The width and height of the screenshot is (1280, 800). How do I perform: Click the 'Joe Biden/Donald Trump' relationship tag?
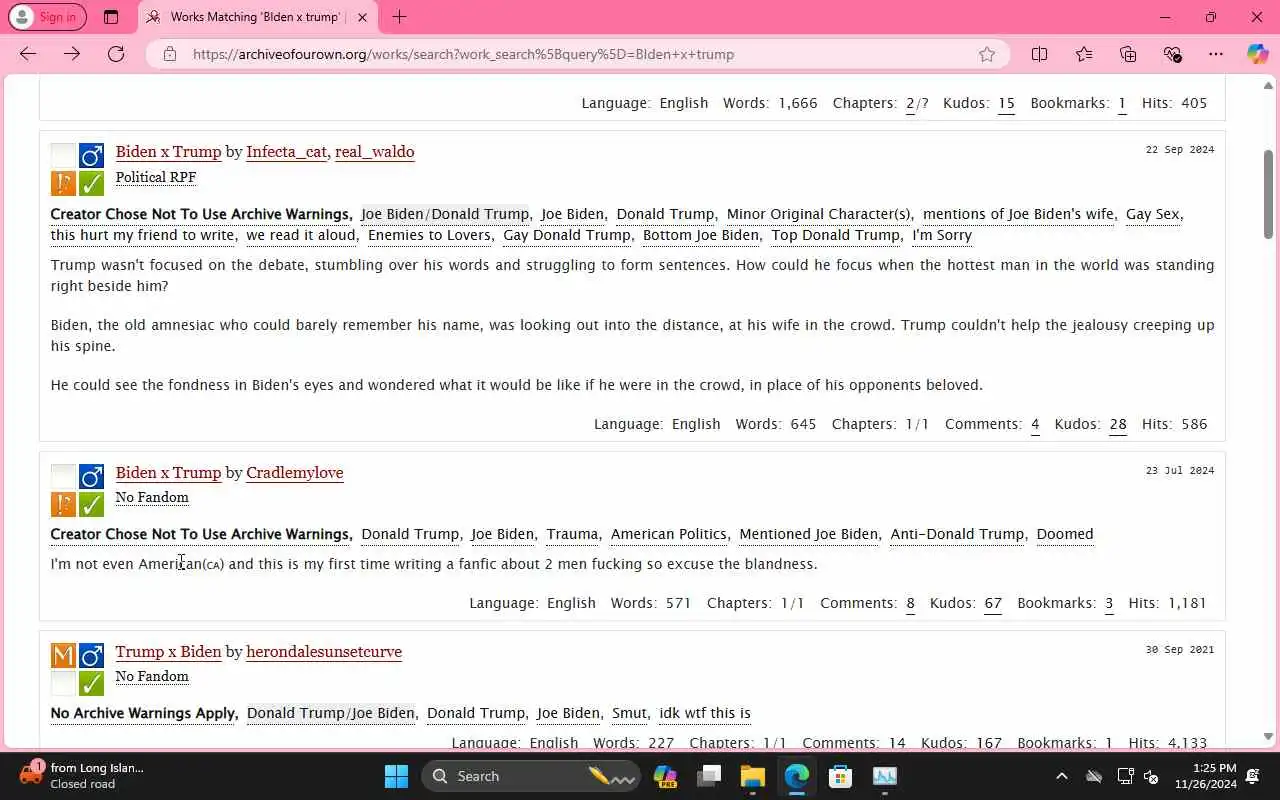coord(445,214)
